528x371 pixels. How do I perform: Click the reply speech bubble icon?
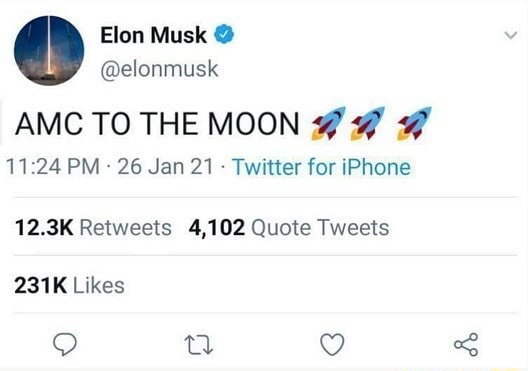click(x=65, y=344)
